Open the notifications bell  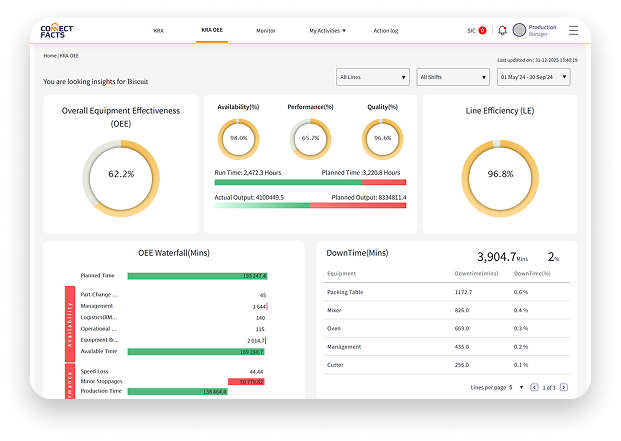502,31
